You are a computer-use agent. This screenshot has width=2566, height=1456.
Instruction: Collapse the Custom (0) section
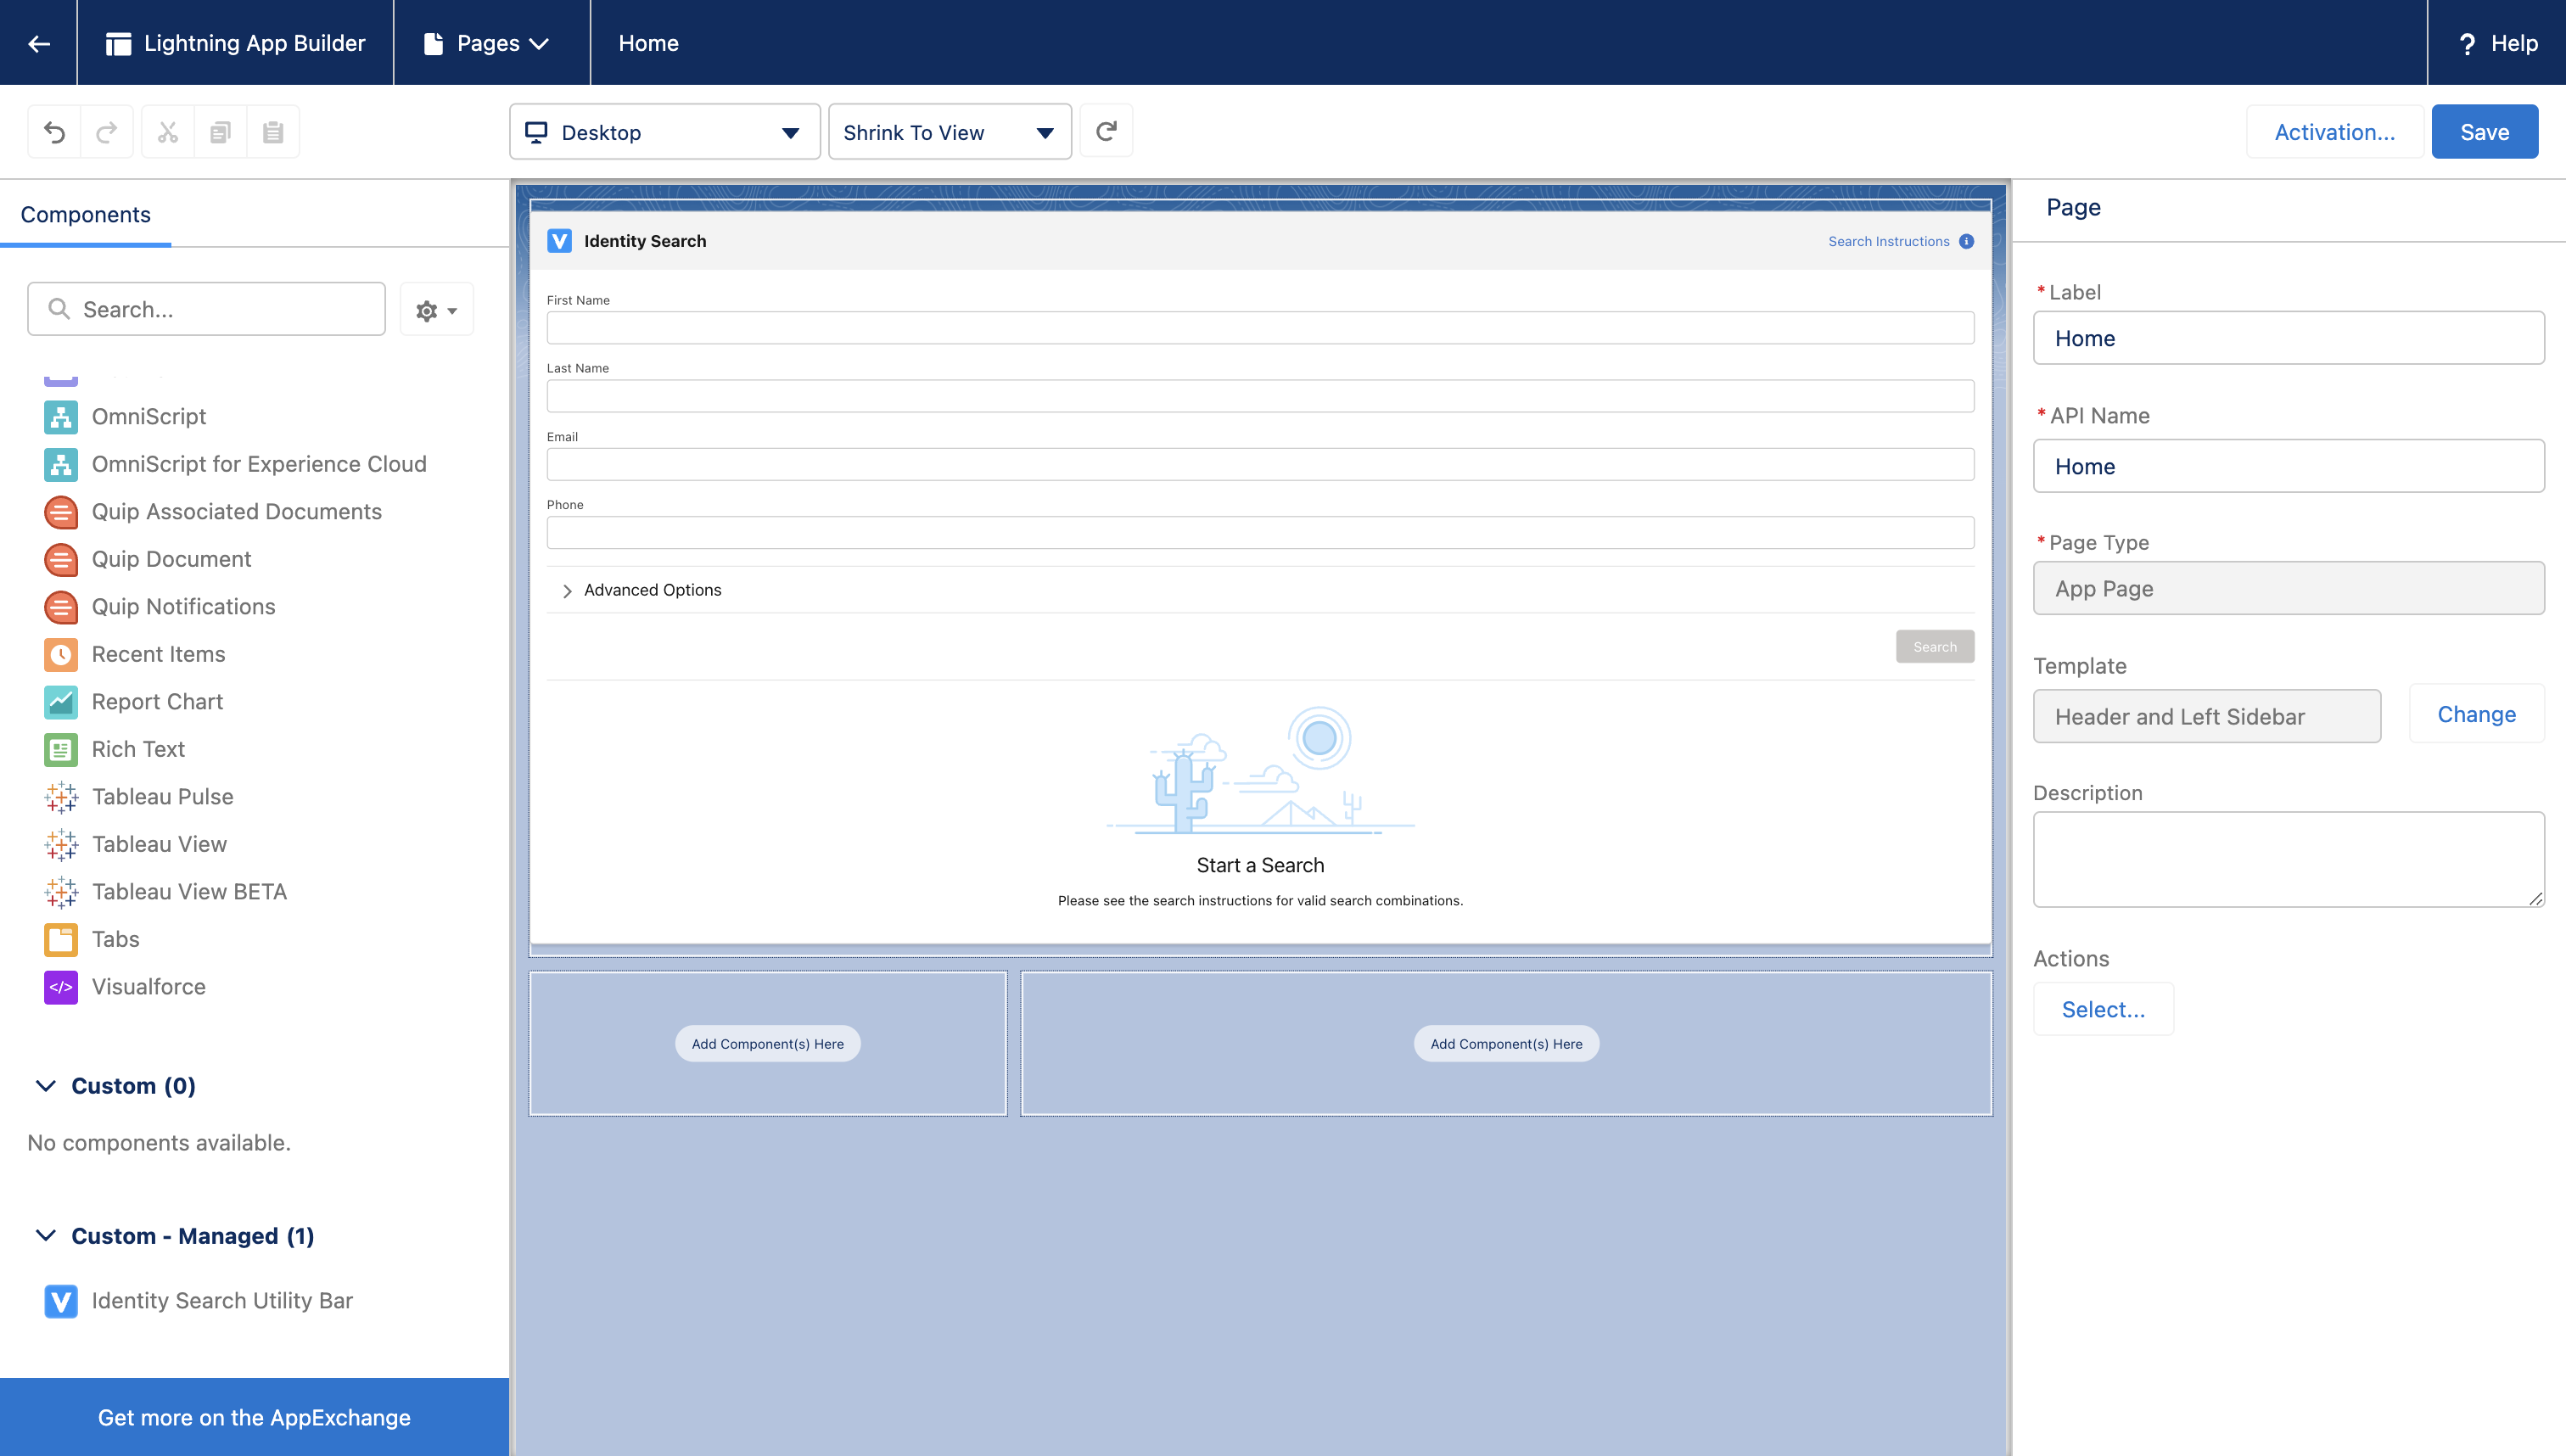[46, 1086]
